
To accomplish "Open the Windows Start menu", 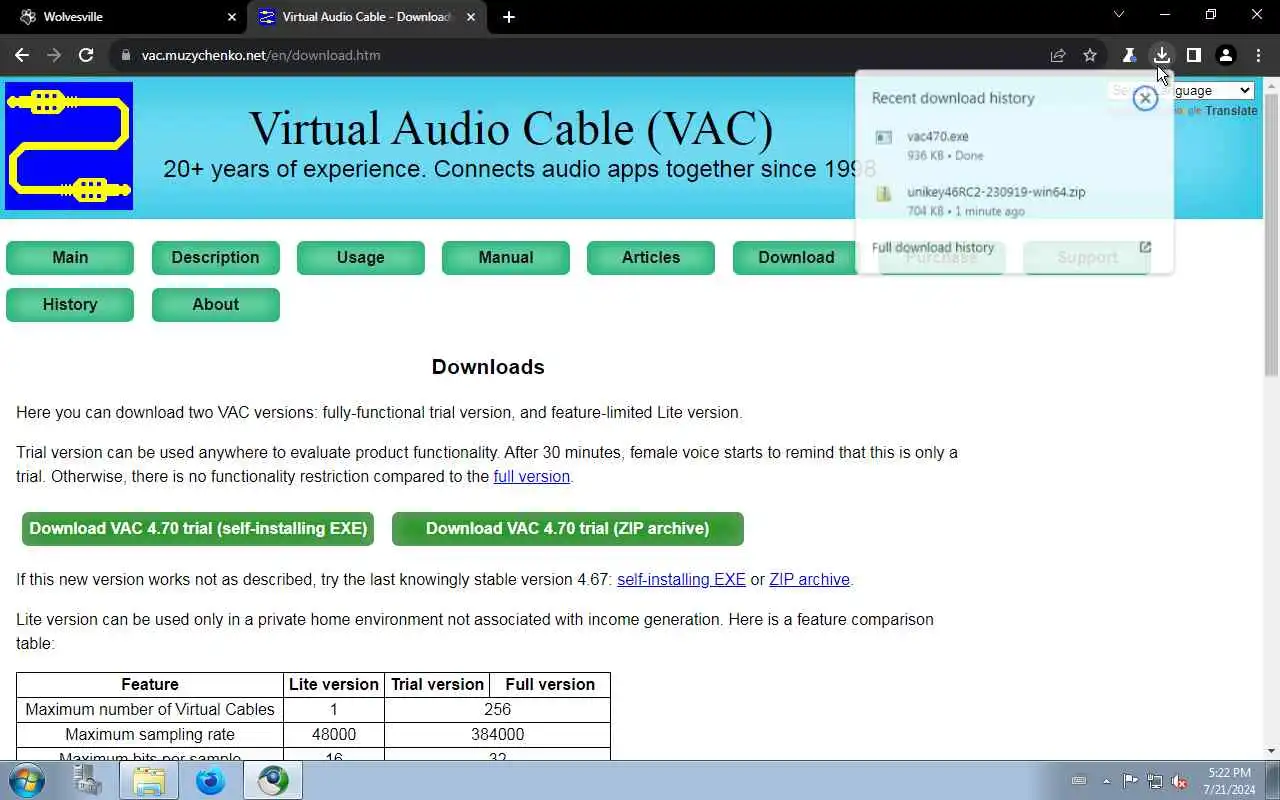I will (x=26, y=780).
